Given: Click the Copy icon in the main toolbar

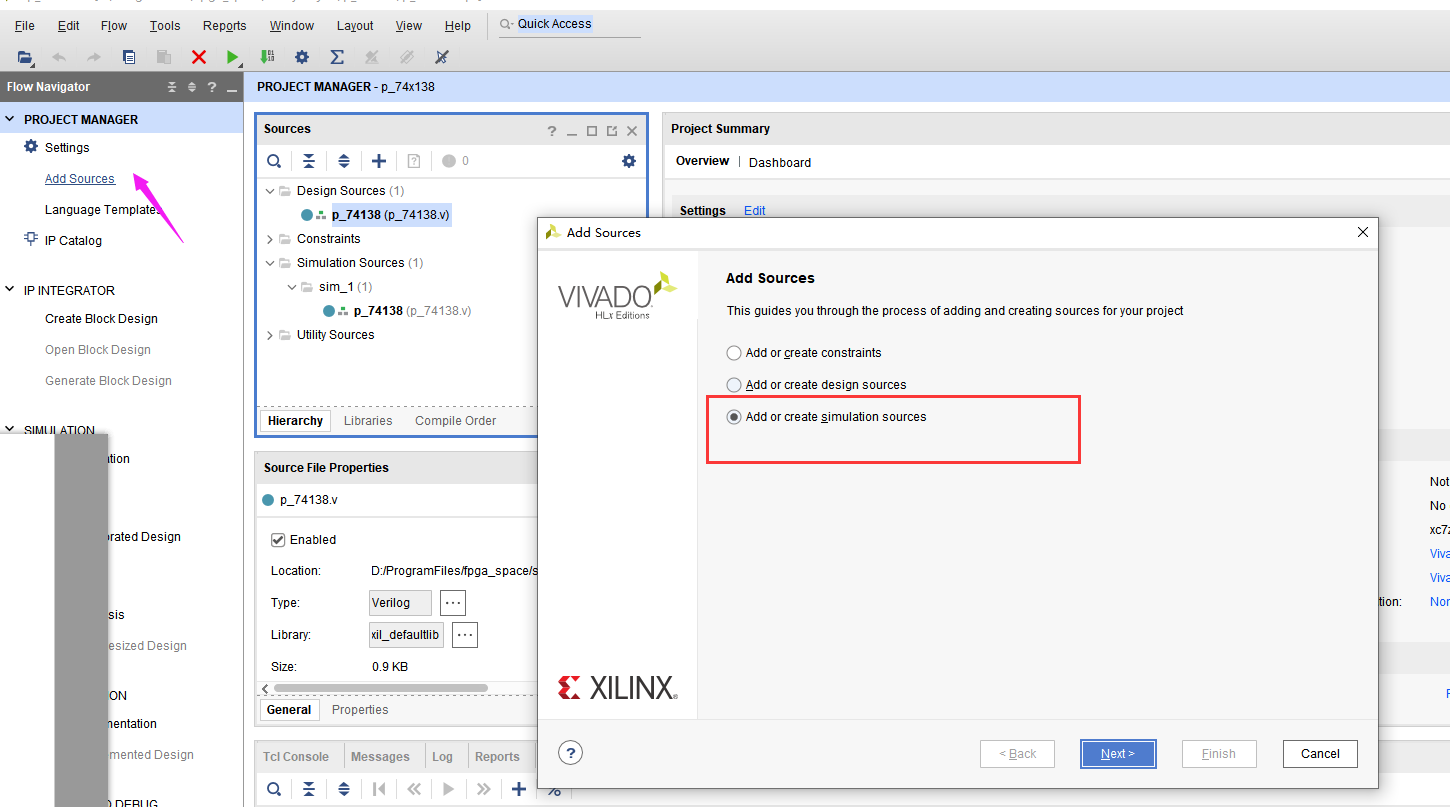Looking at the screenshot, I should [129, 57].
